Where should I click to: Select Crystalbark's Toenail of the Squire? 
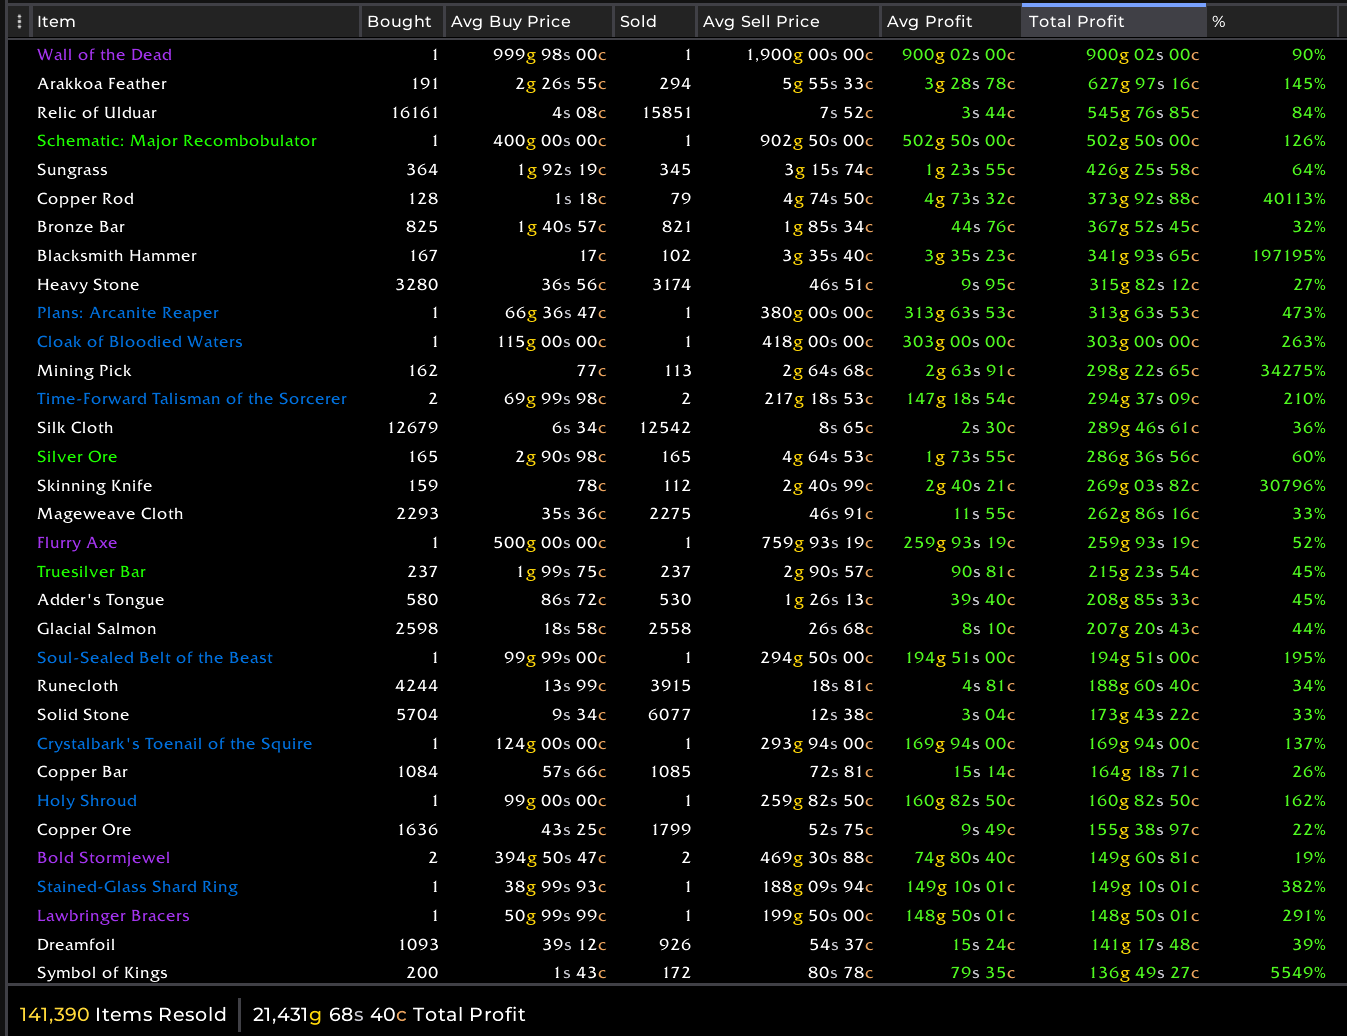(x=175, y=744)
